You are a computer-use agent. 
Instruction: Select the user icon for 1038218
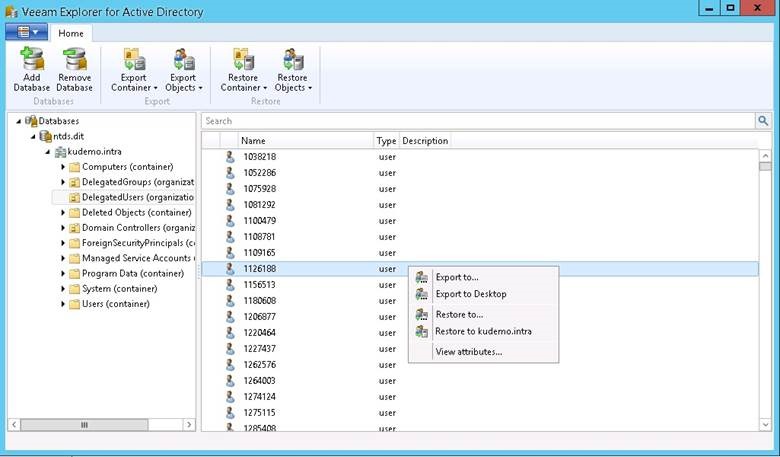pos(230,157)
